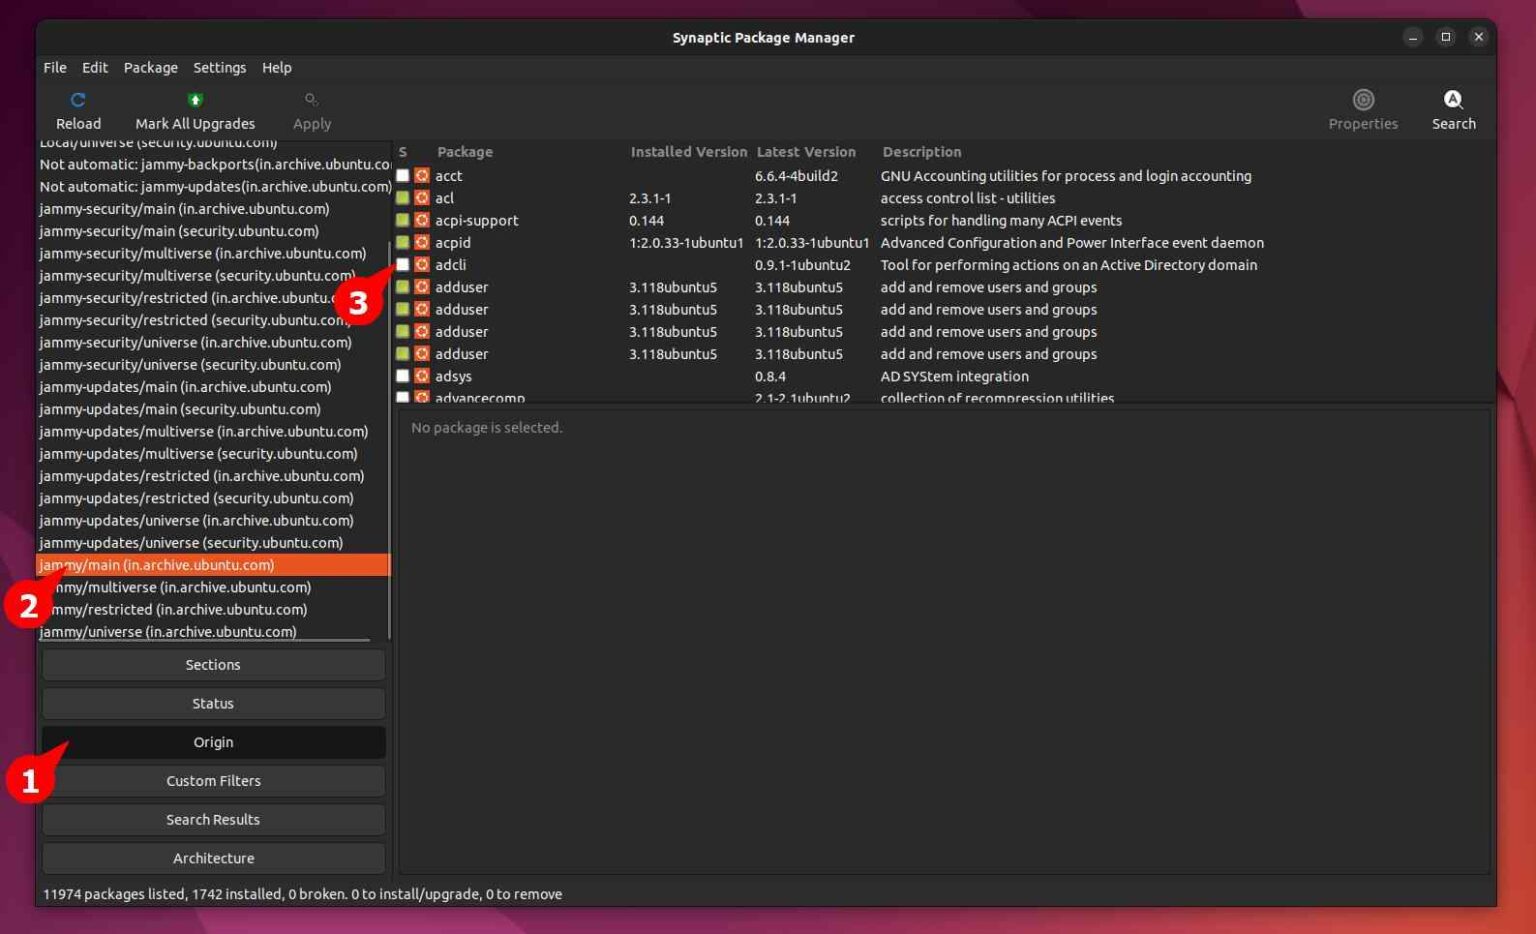Screen dimensions: 1536x934
Task: Click the status icon next to adsys
Action: [x=403, y=376]
